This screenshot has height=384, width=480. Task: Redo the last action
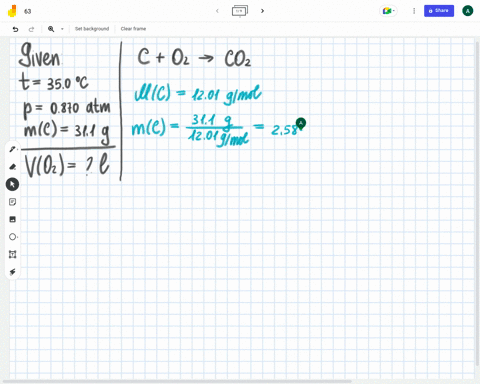[31, 29]
